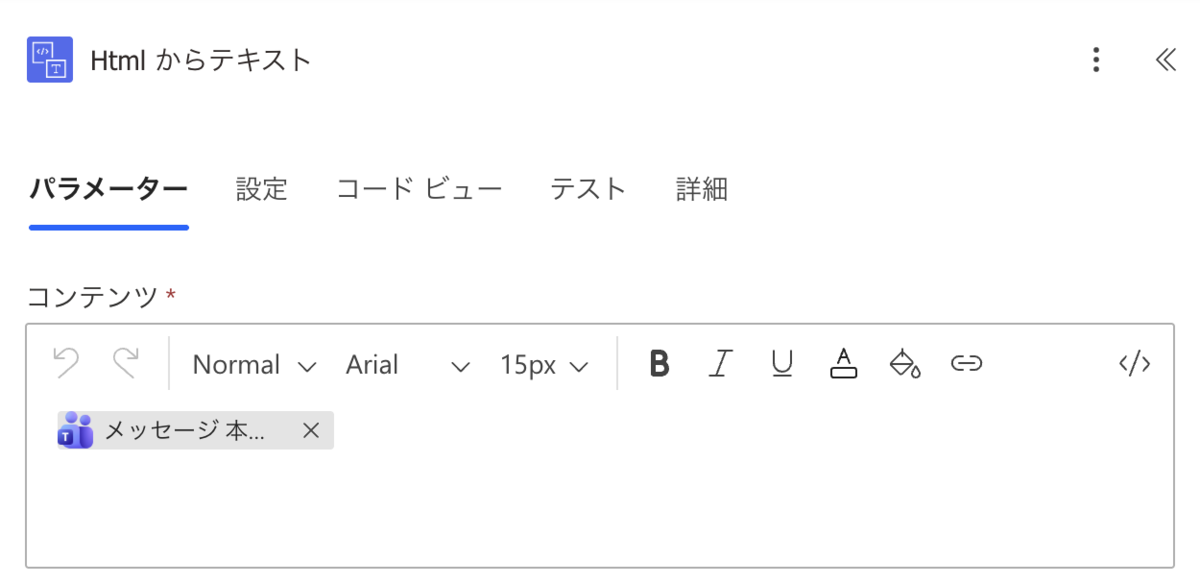The height and width of the screenshot is (584, 1200).
Task: Open the vertical three-dot more options menu
Action: [1096, 60]
